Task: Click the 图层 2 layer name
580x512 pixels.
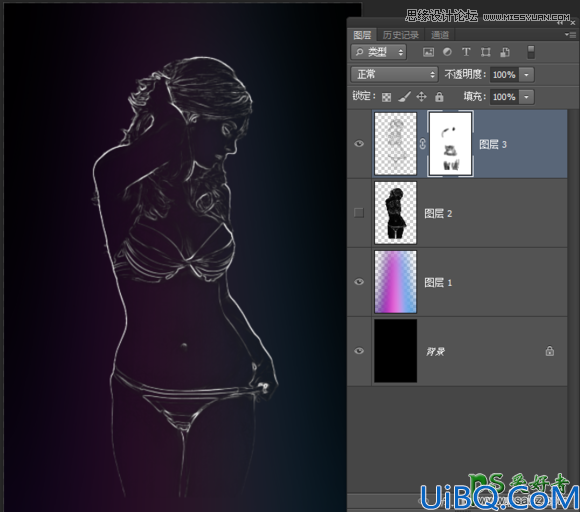Action: click(x=438, y=213)
